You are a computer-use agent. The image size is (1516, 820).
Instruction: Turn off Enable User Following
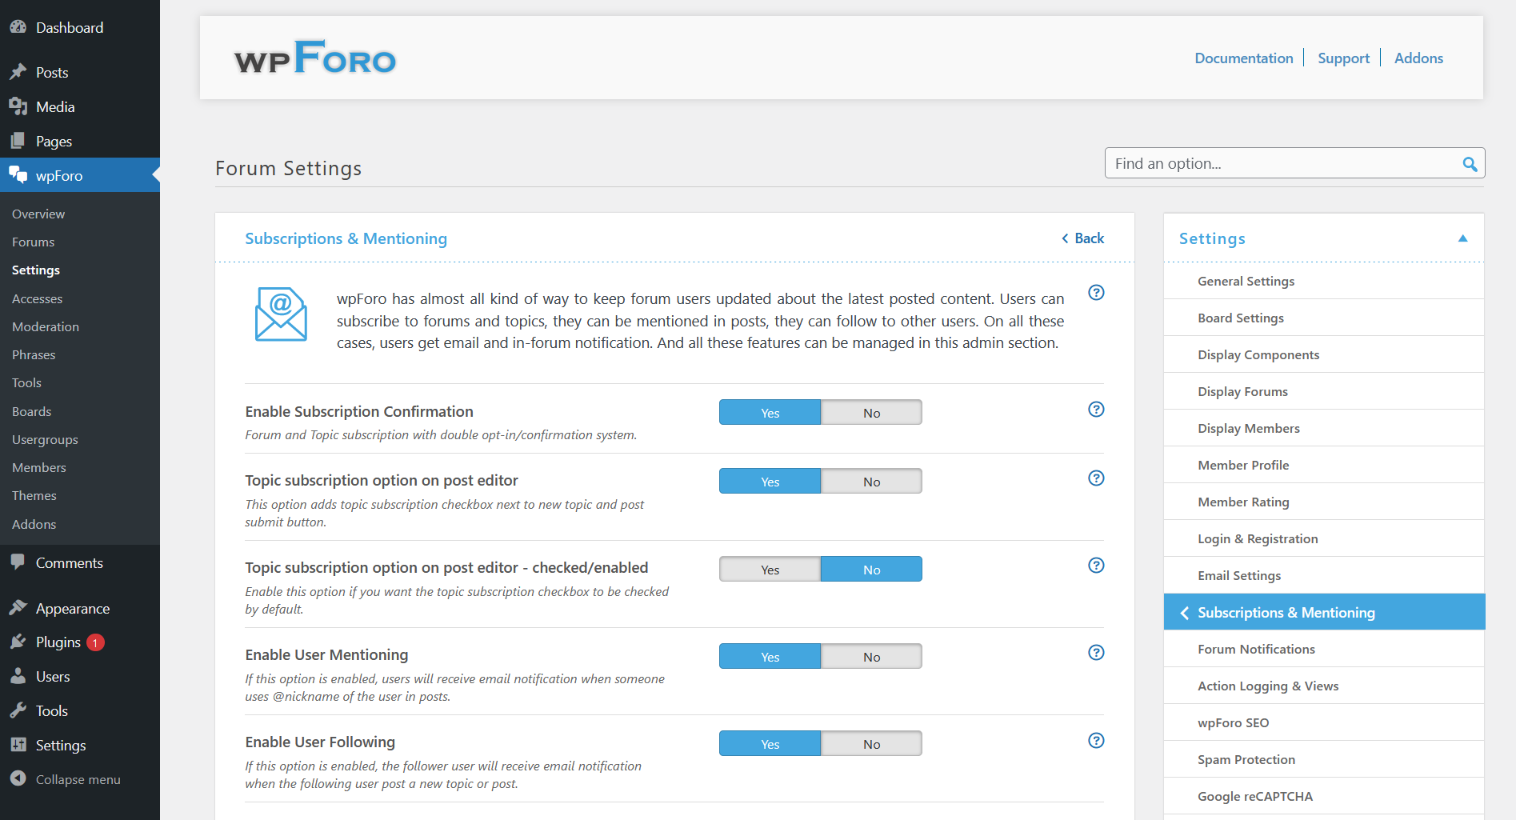[871, 743]
